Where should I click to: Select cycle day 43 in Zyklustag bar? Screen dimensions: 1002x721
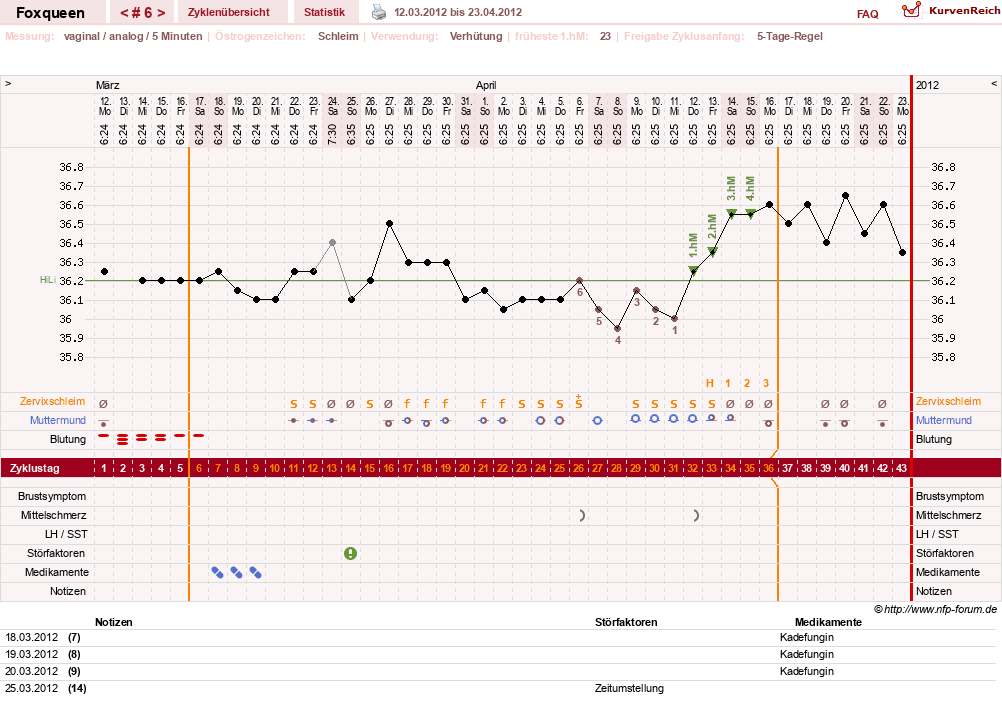click(901, 468)
